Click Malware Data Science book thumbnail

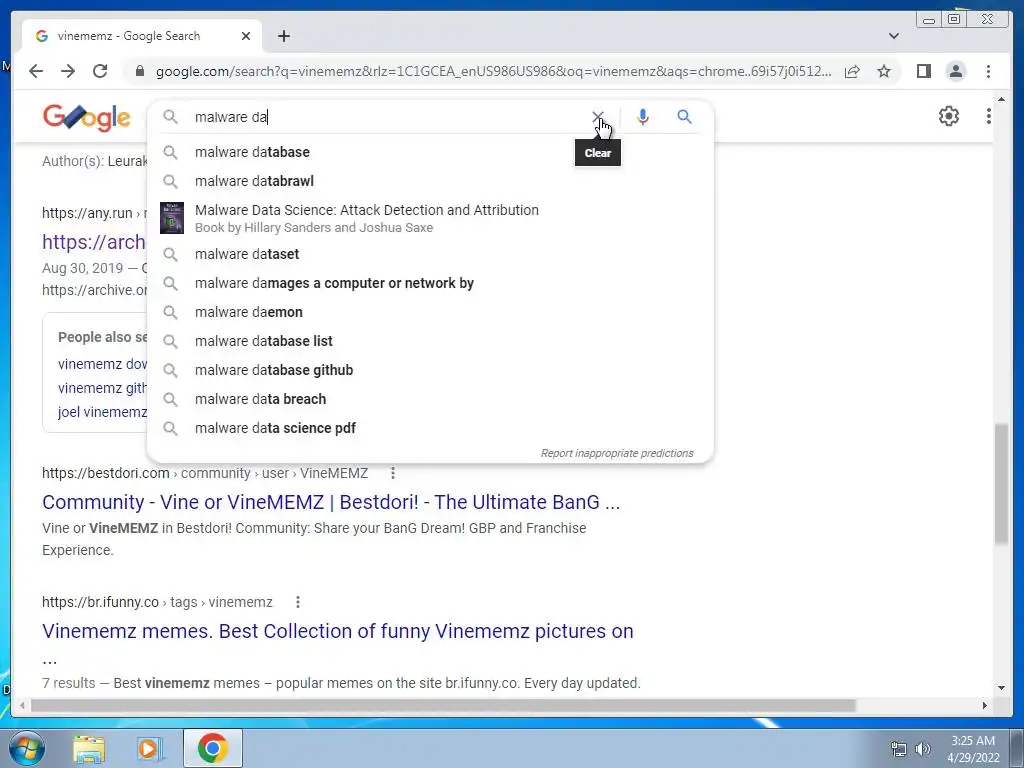[x=172, y=218]
